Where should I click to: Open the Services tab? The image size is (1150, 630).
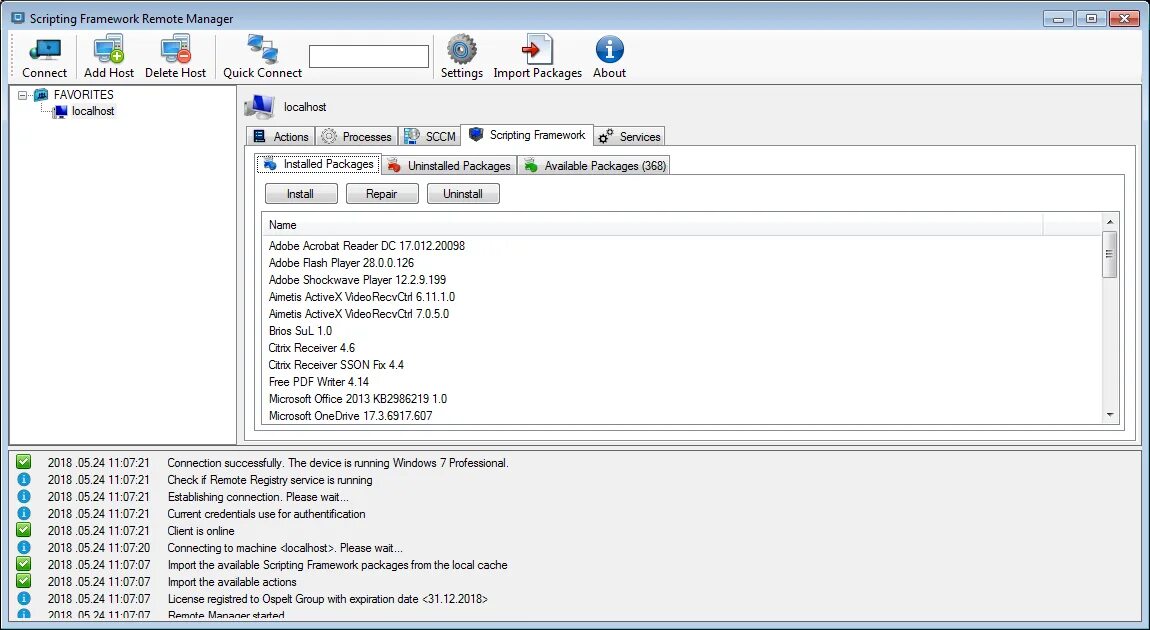pos(630,136)
